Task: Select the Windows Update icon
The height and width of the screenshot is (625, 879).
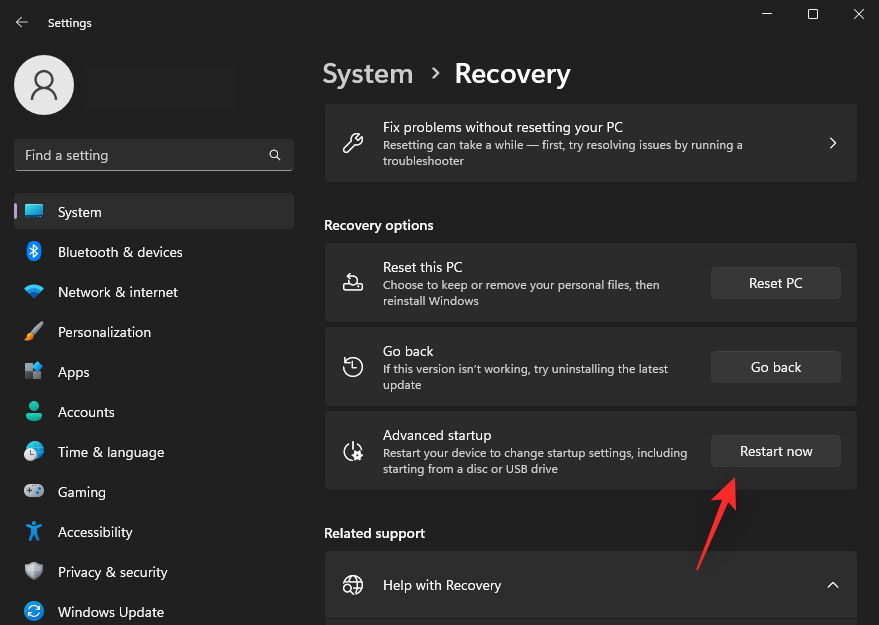Action: pos(34,611)
